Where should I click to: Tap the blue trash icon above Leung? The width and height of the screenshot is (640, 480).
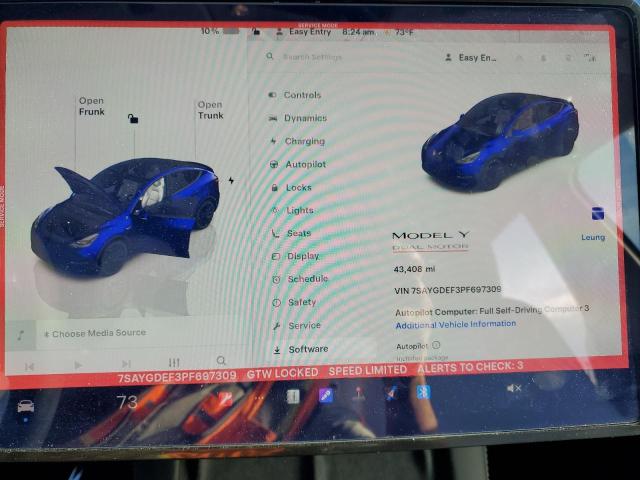[x=598, y=213]
